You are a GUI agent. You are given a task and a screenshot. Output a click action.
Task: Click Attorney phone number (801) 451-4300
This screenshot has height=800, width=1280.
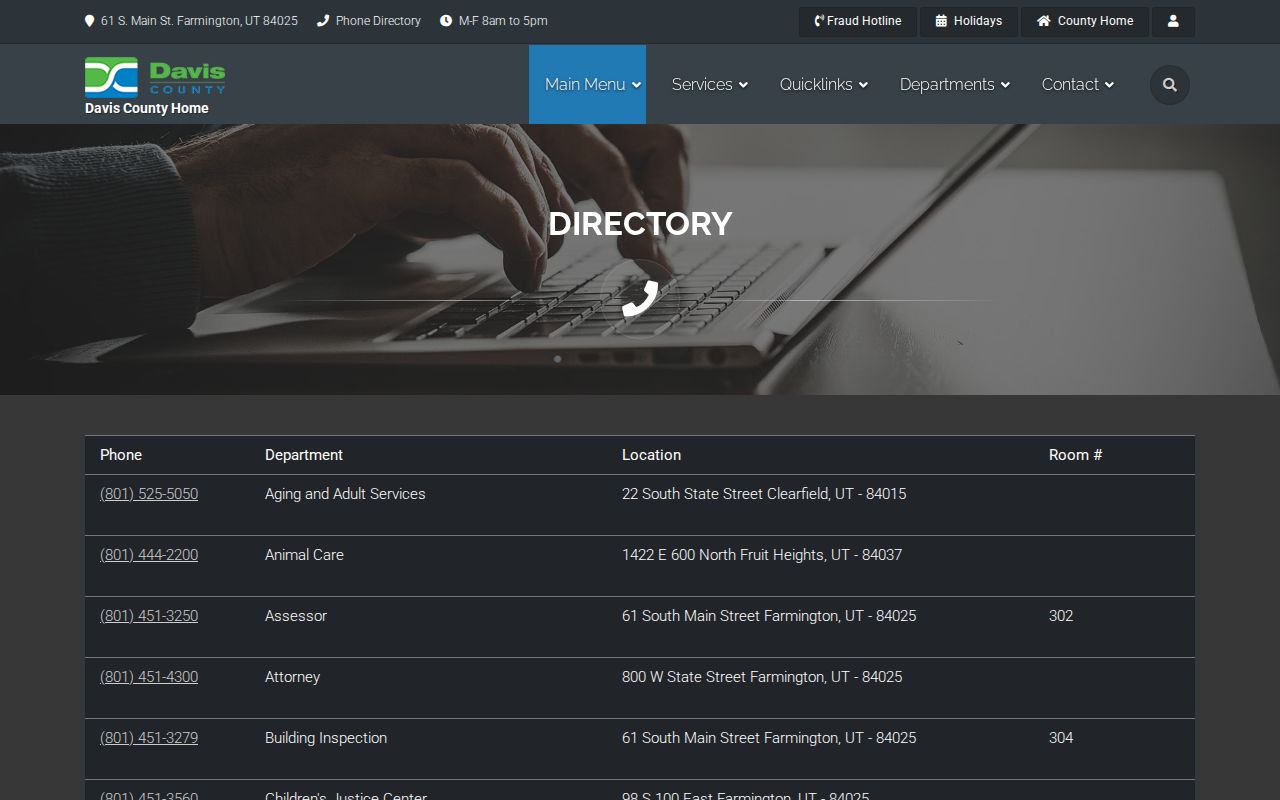coord(149,677)
